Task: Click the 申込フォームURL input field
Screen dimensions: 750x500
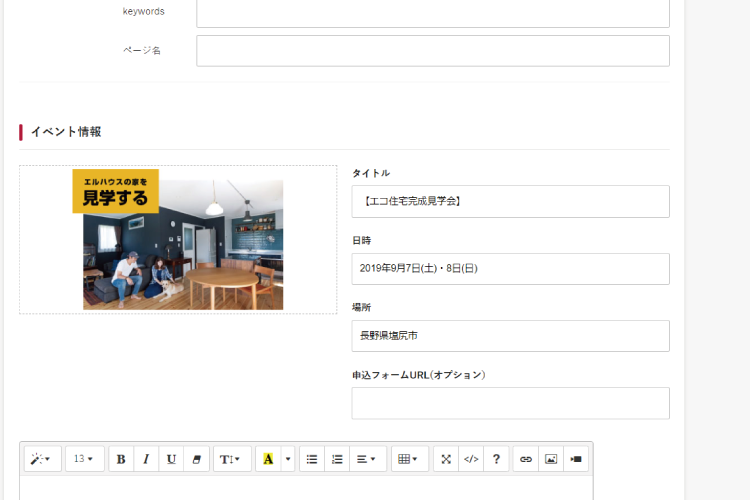Action: click(x=510, y=403)
